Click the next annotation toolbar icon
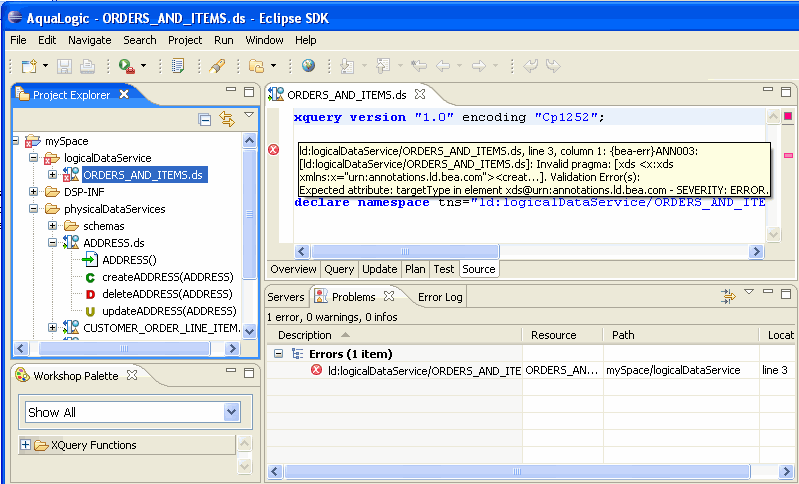The image size is (799, 484). click(x=348, y=66)
